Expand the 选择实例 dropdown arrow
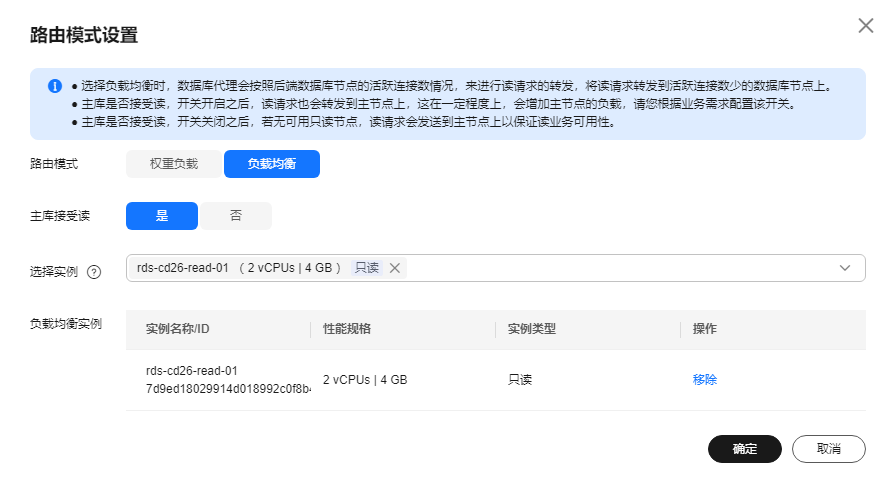 845,268
